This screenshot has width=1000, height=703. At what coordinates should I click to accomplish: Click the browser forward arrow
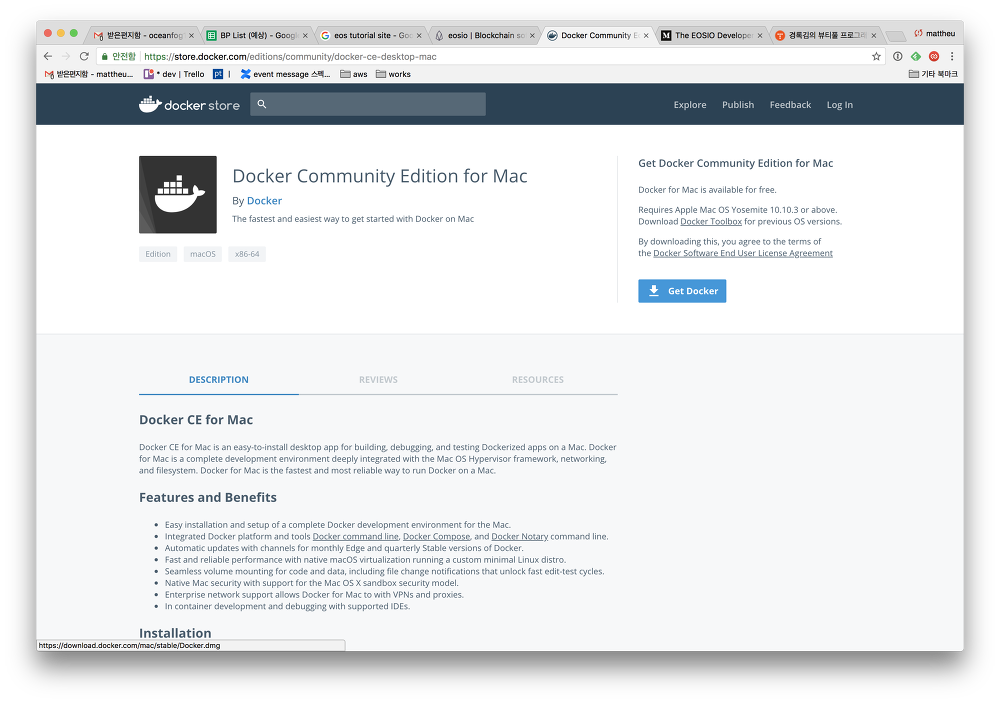(66, 56)
